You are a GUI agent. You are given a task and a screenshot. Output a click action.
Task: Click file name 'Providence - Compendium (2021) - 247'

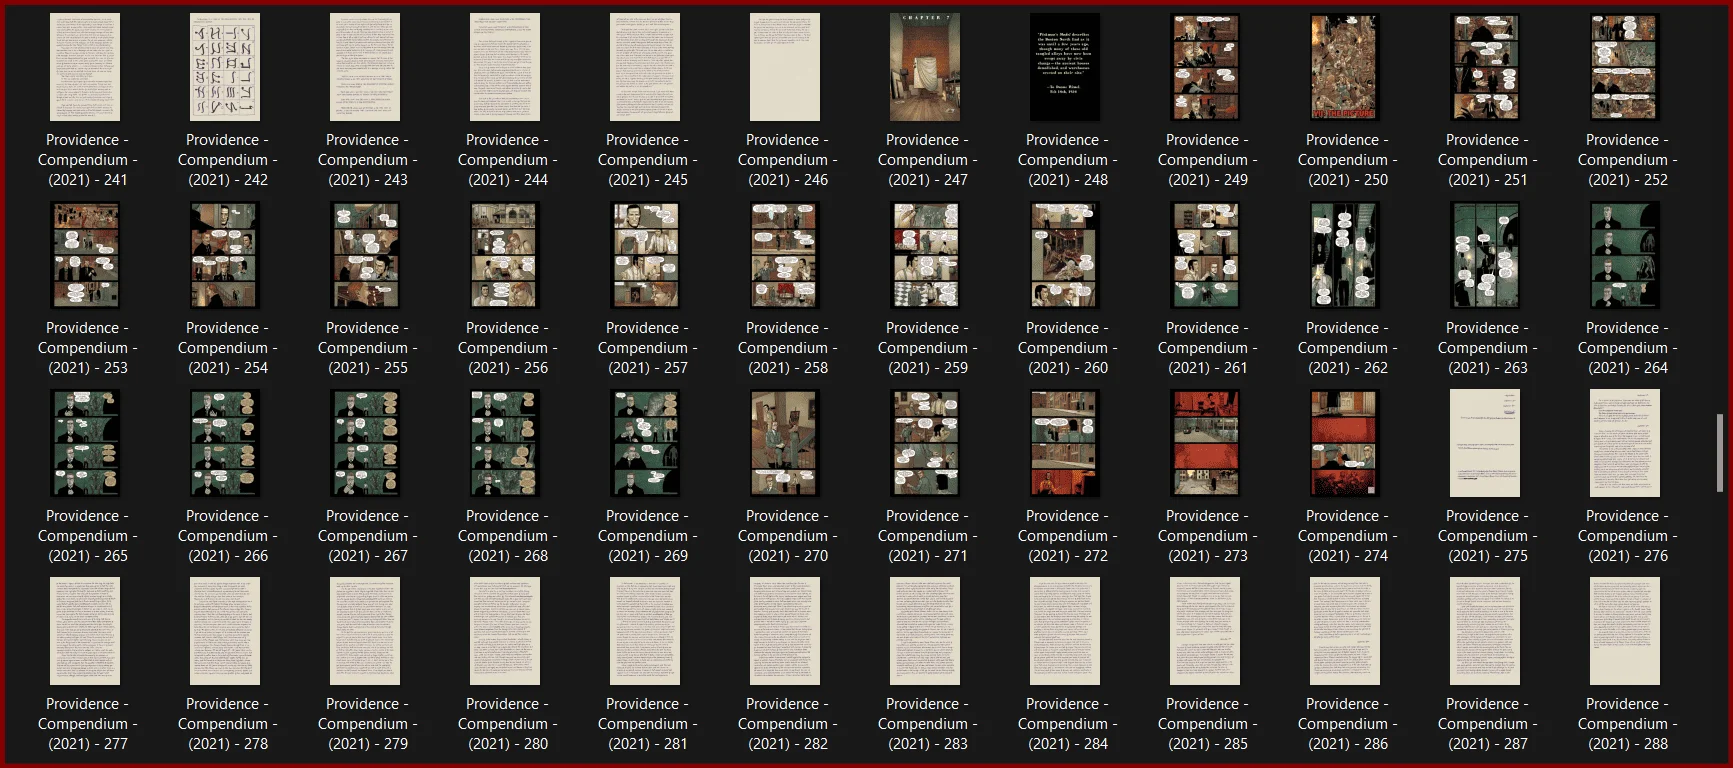(x=928, y=160)
